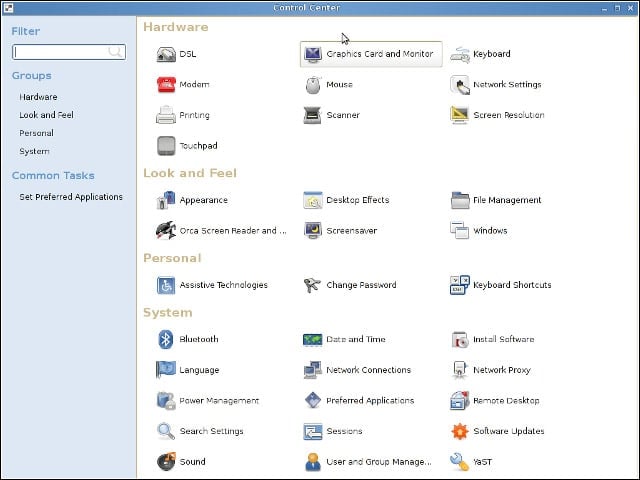Click the 'Keyboard Shortcuts' label text

click(x=512, y=285)
